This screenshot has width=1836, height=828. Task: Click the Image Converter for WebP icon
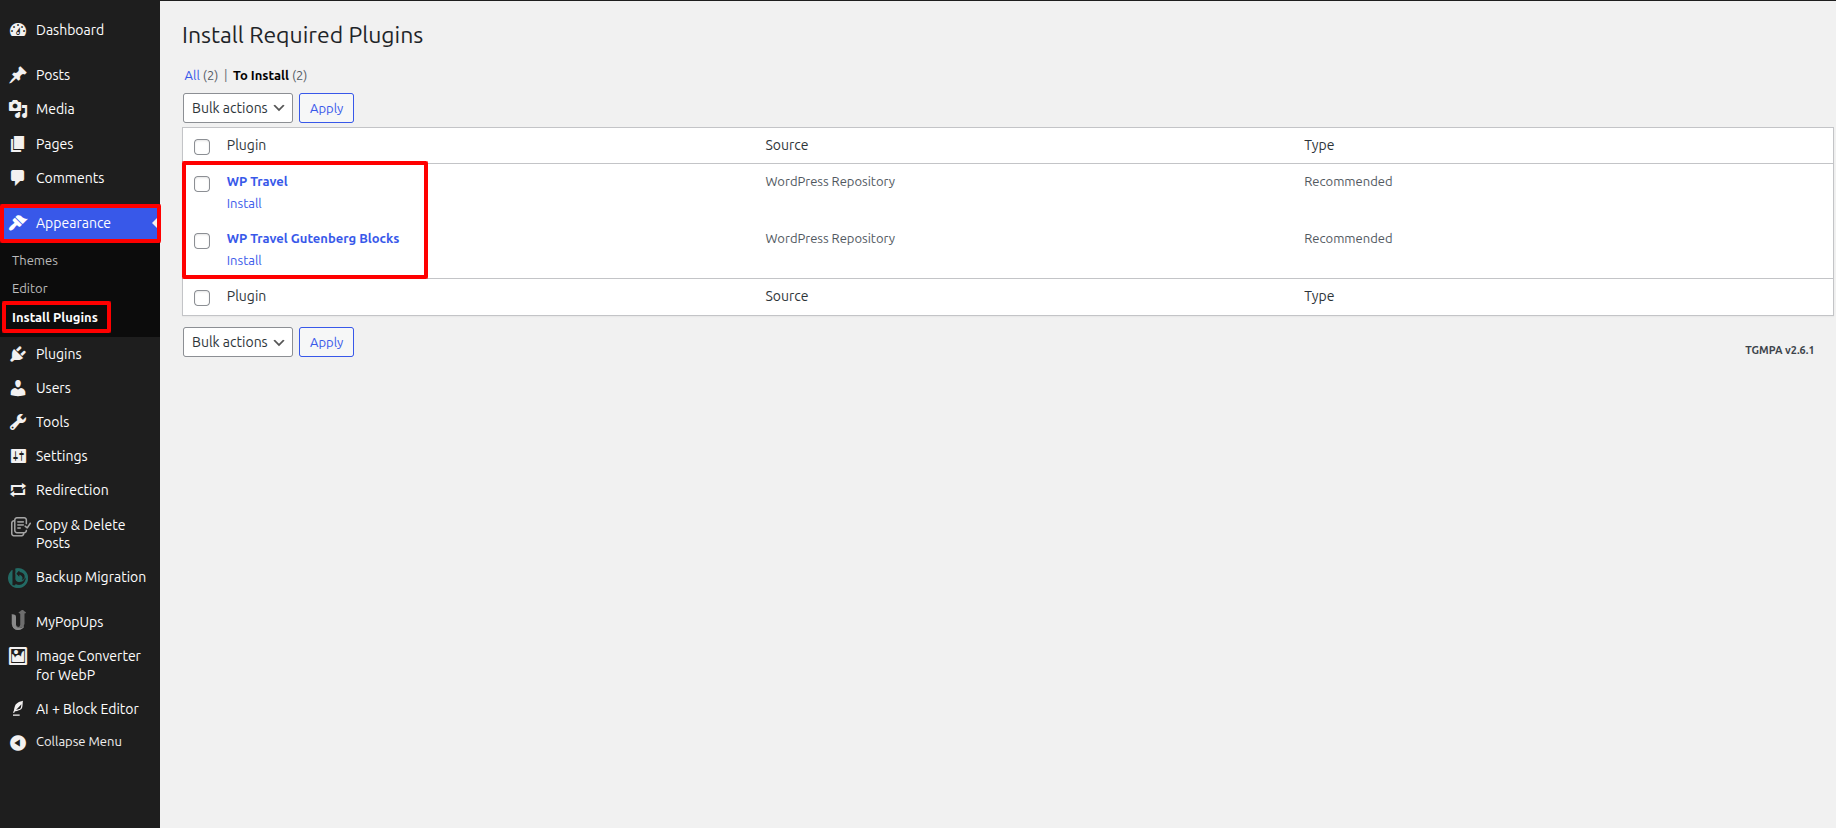tap(18, 656)
